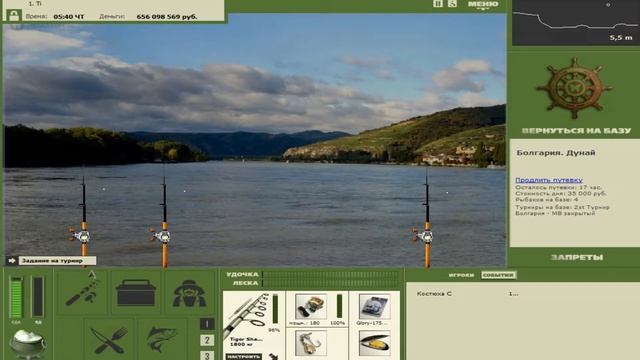Open the fisherman character icon

pyautogui.click(x=189, y=293)
